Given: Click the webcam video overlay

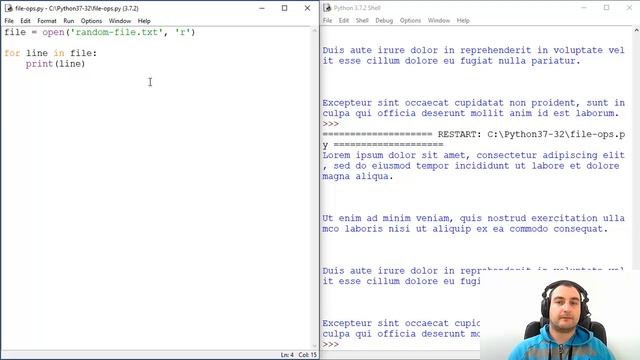Looking at the screenshot, I should (560, 315).
